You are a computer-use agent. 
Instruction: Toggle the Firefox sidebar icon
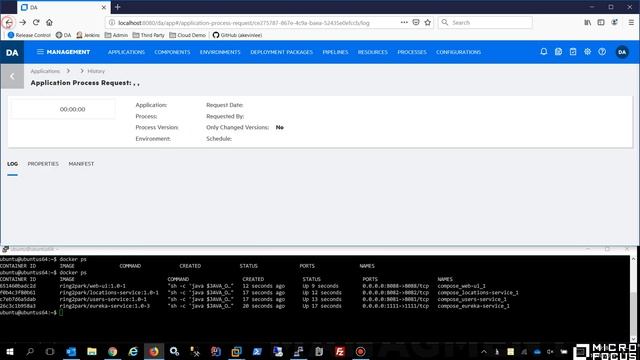(x=601, y=22)
